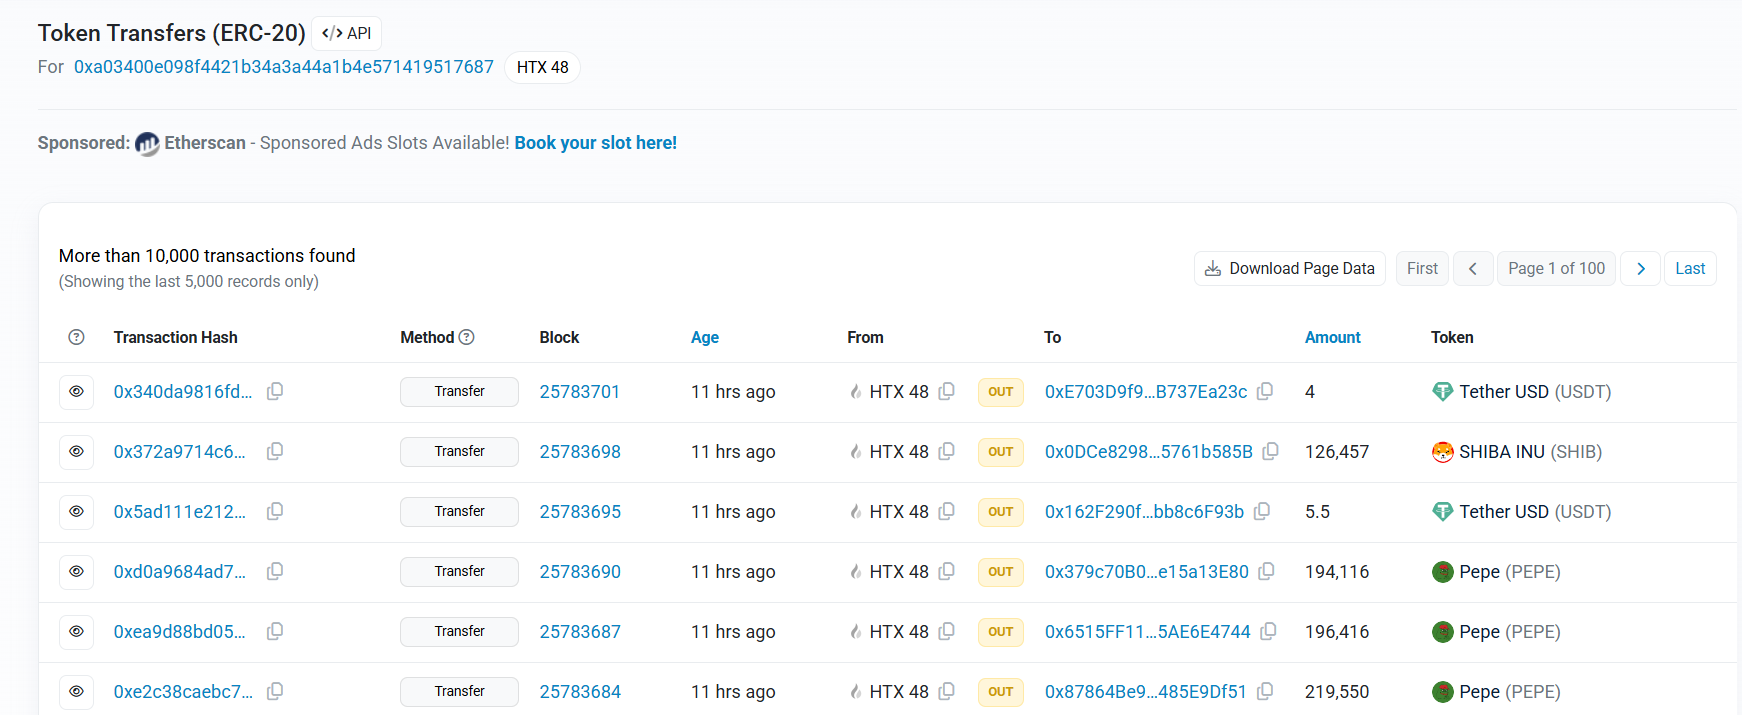
Task: Click the amount value 126,457
Action: 1337,452
